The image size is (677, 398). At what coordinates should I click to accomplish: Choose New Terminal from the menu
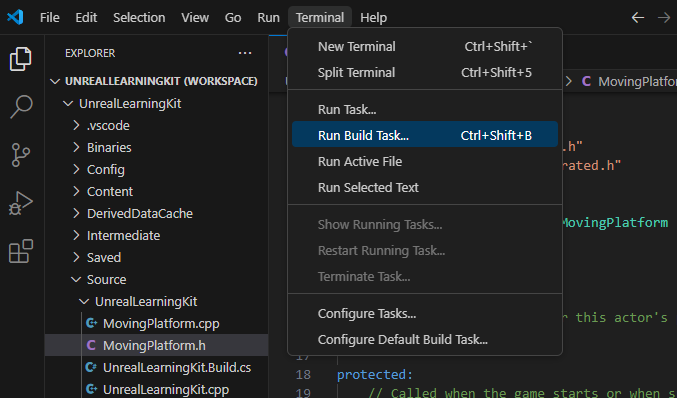click(x=425, y=47)
